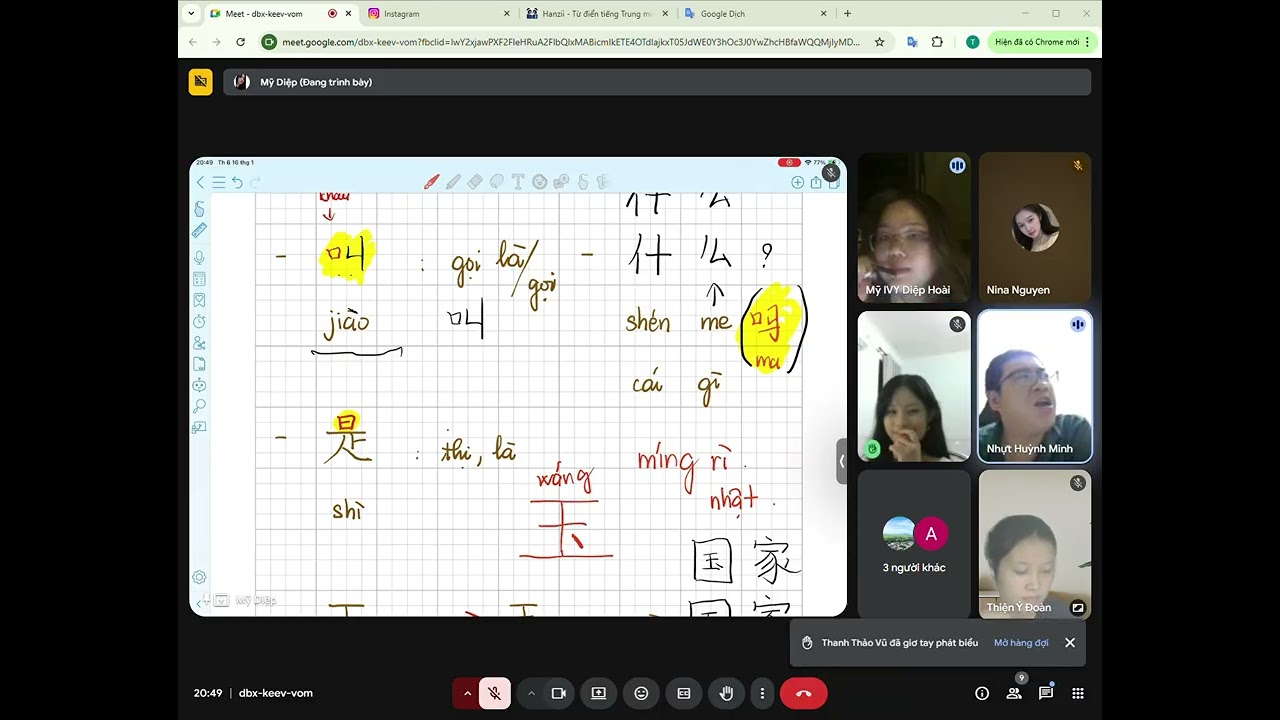Screen dimensions: 1280x720
Task: Toggle picture-in-picture on Thiện Ý Đoàn tile
Action: click(x=1078, y=607)
